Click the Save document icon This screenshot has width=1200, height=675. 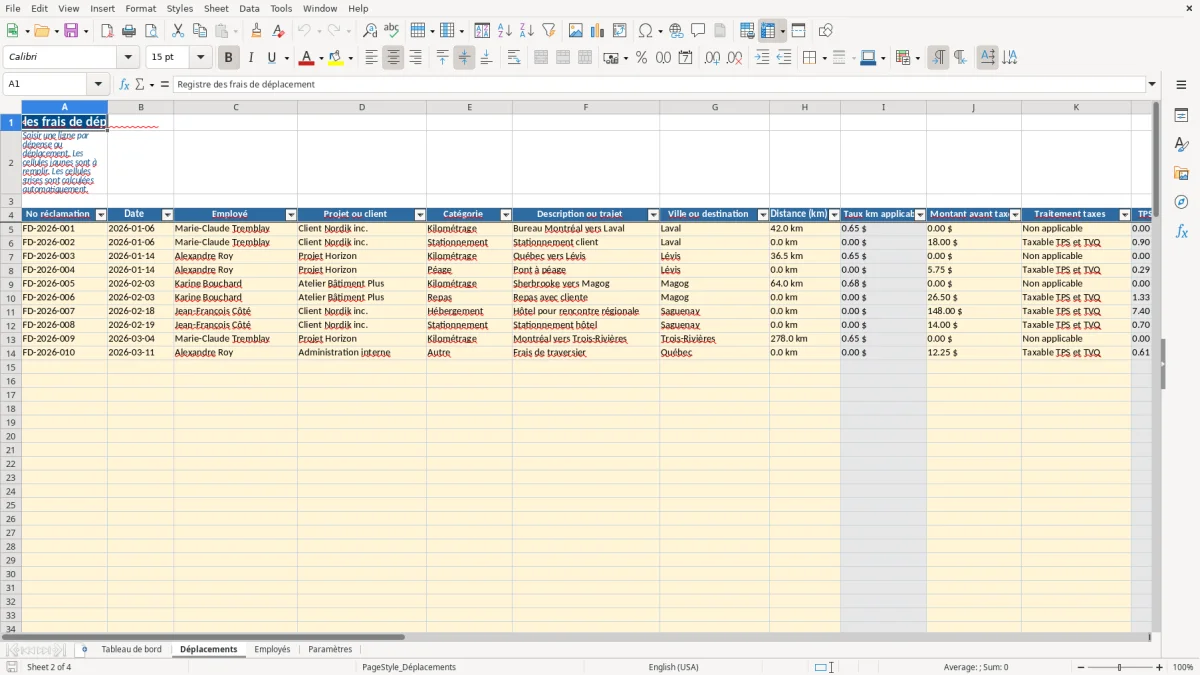[x=71, y=31]
